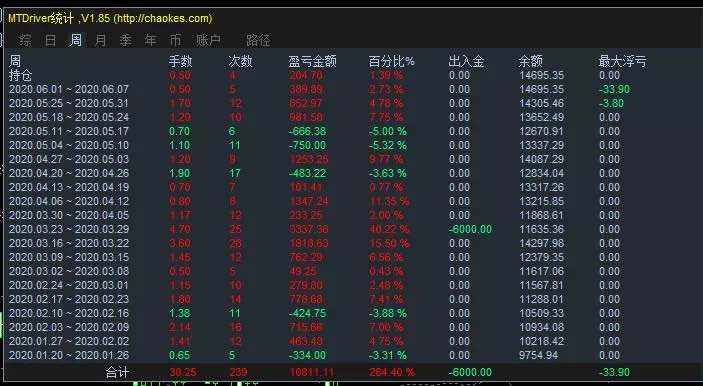Click the -750.00 loss amount

coord(307,145)
